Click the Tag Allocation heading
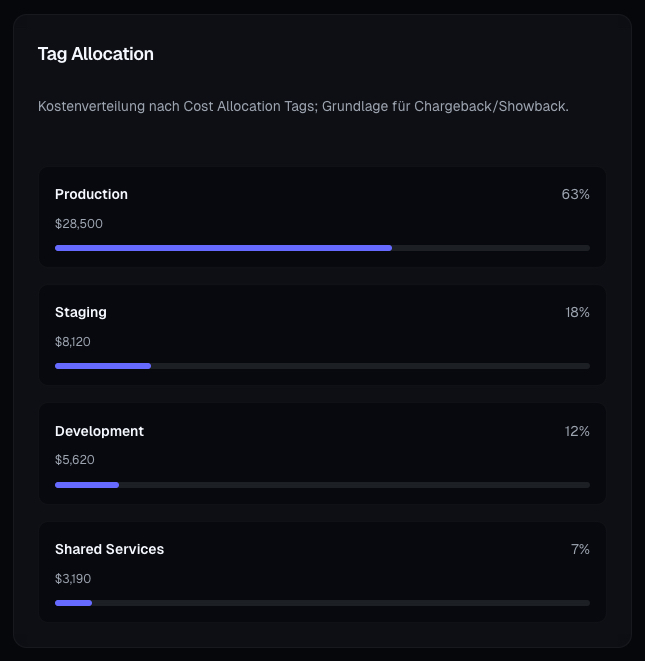This screenshot has width=645, height=661. (96, 54)
